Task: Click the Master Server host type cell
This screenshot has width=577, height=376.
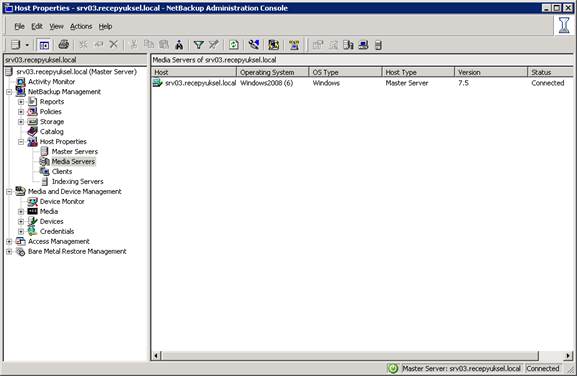Action: tap(407, 83)
